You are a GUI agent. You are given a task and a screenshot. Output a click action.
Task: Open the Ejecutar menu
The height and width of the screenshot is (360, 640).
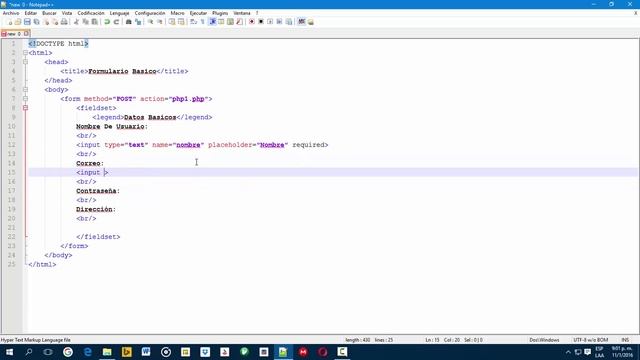[198, 13]
